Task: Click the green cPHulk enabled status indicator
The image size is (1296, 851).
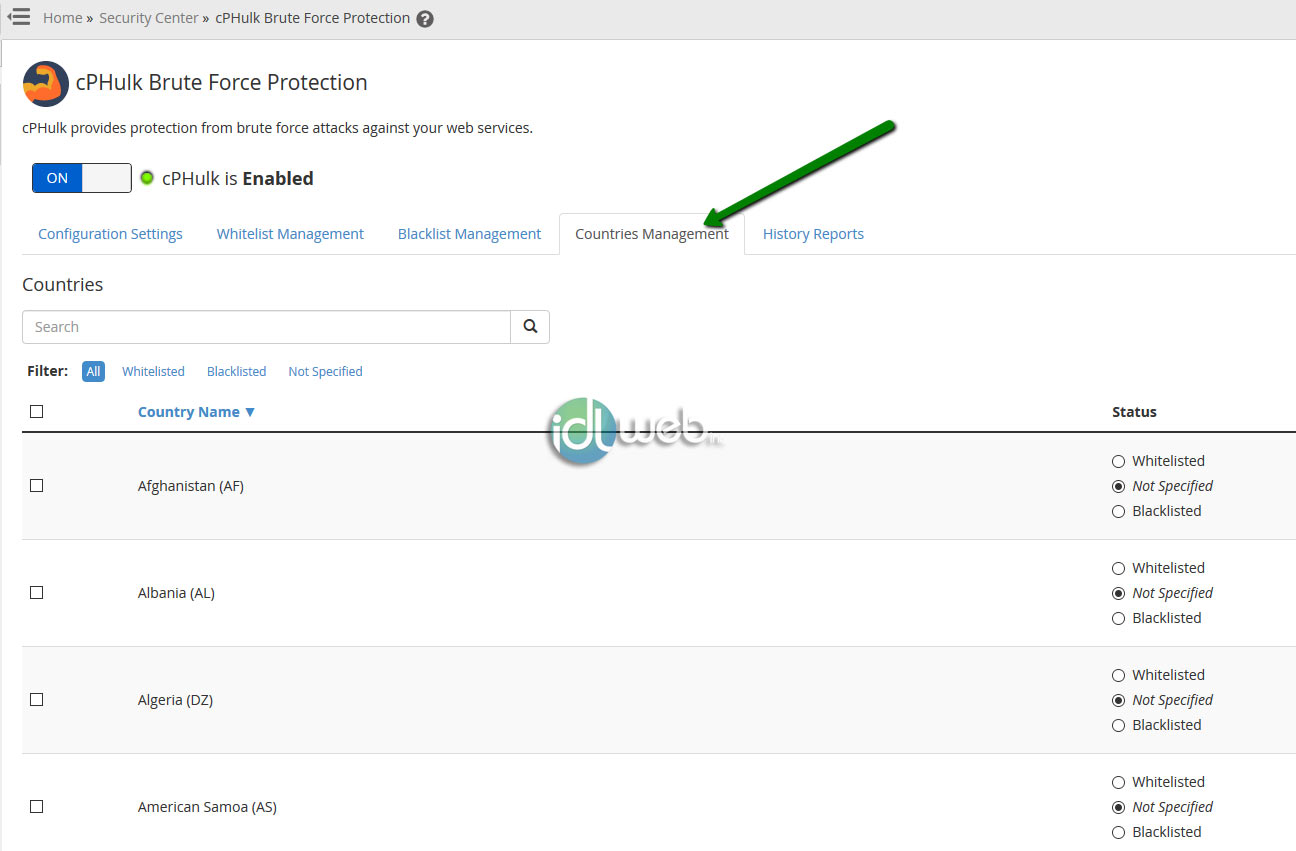Action: [x=147, y=178]
